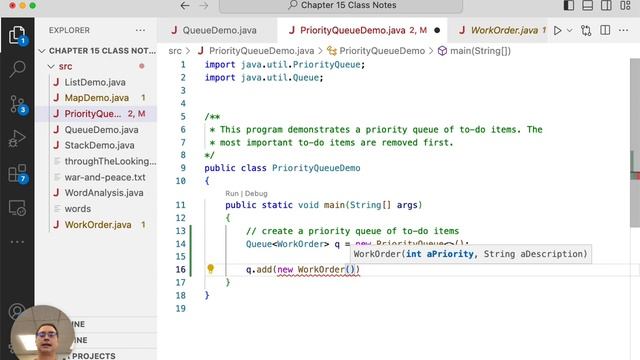Click the src breadcrumb segment
Screen dimensions: 640x360
coord(175,51)
